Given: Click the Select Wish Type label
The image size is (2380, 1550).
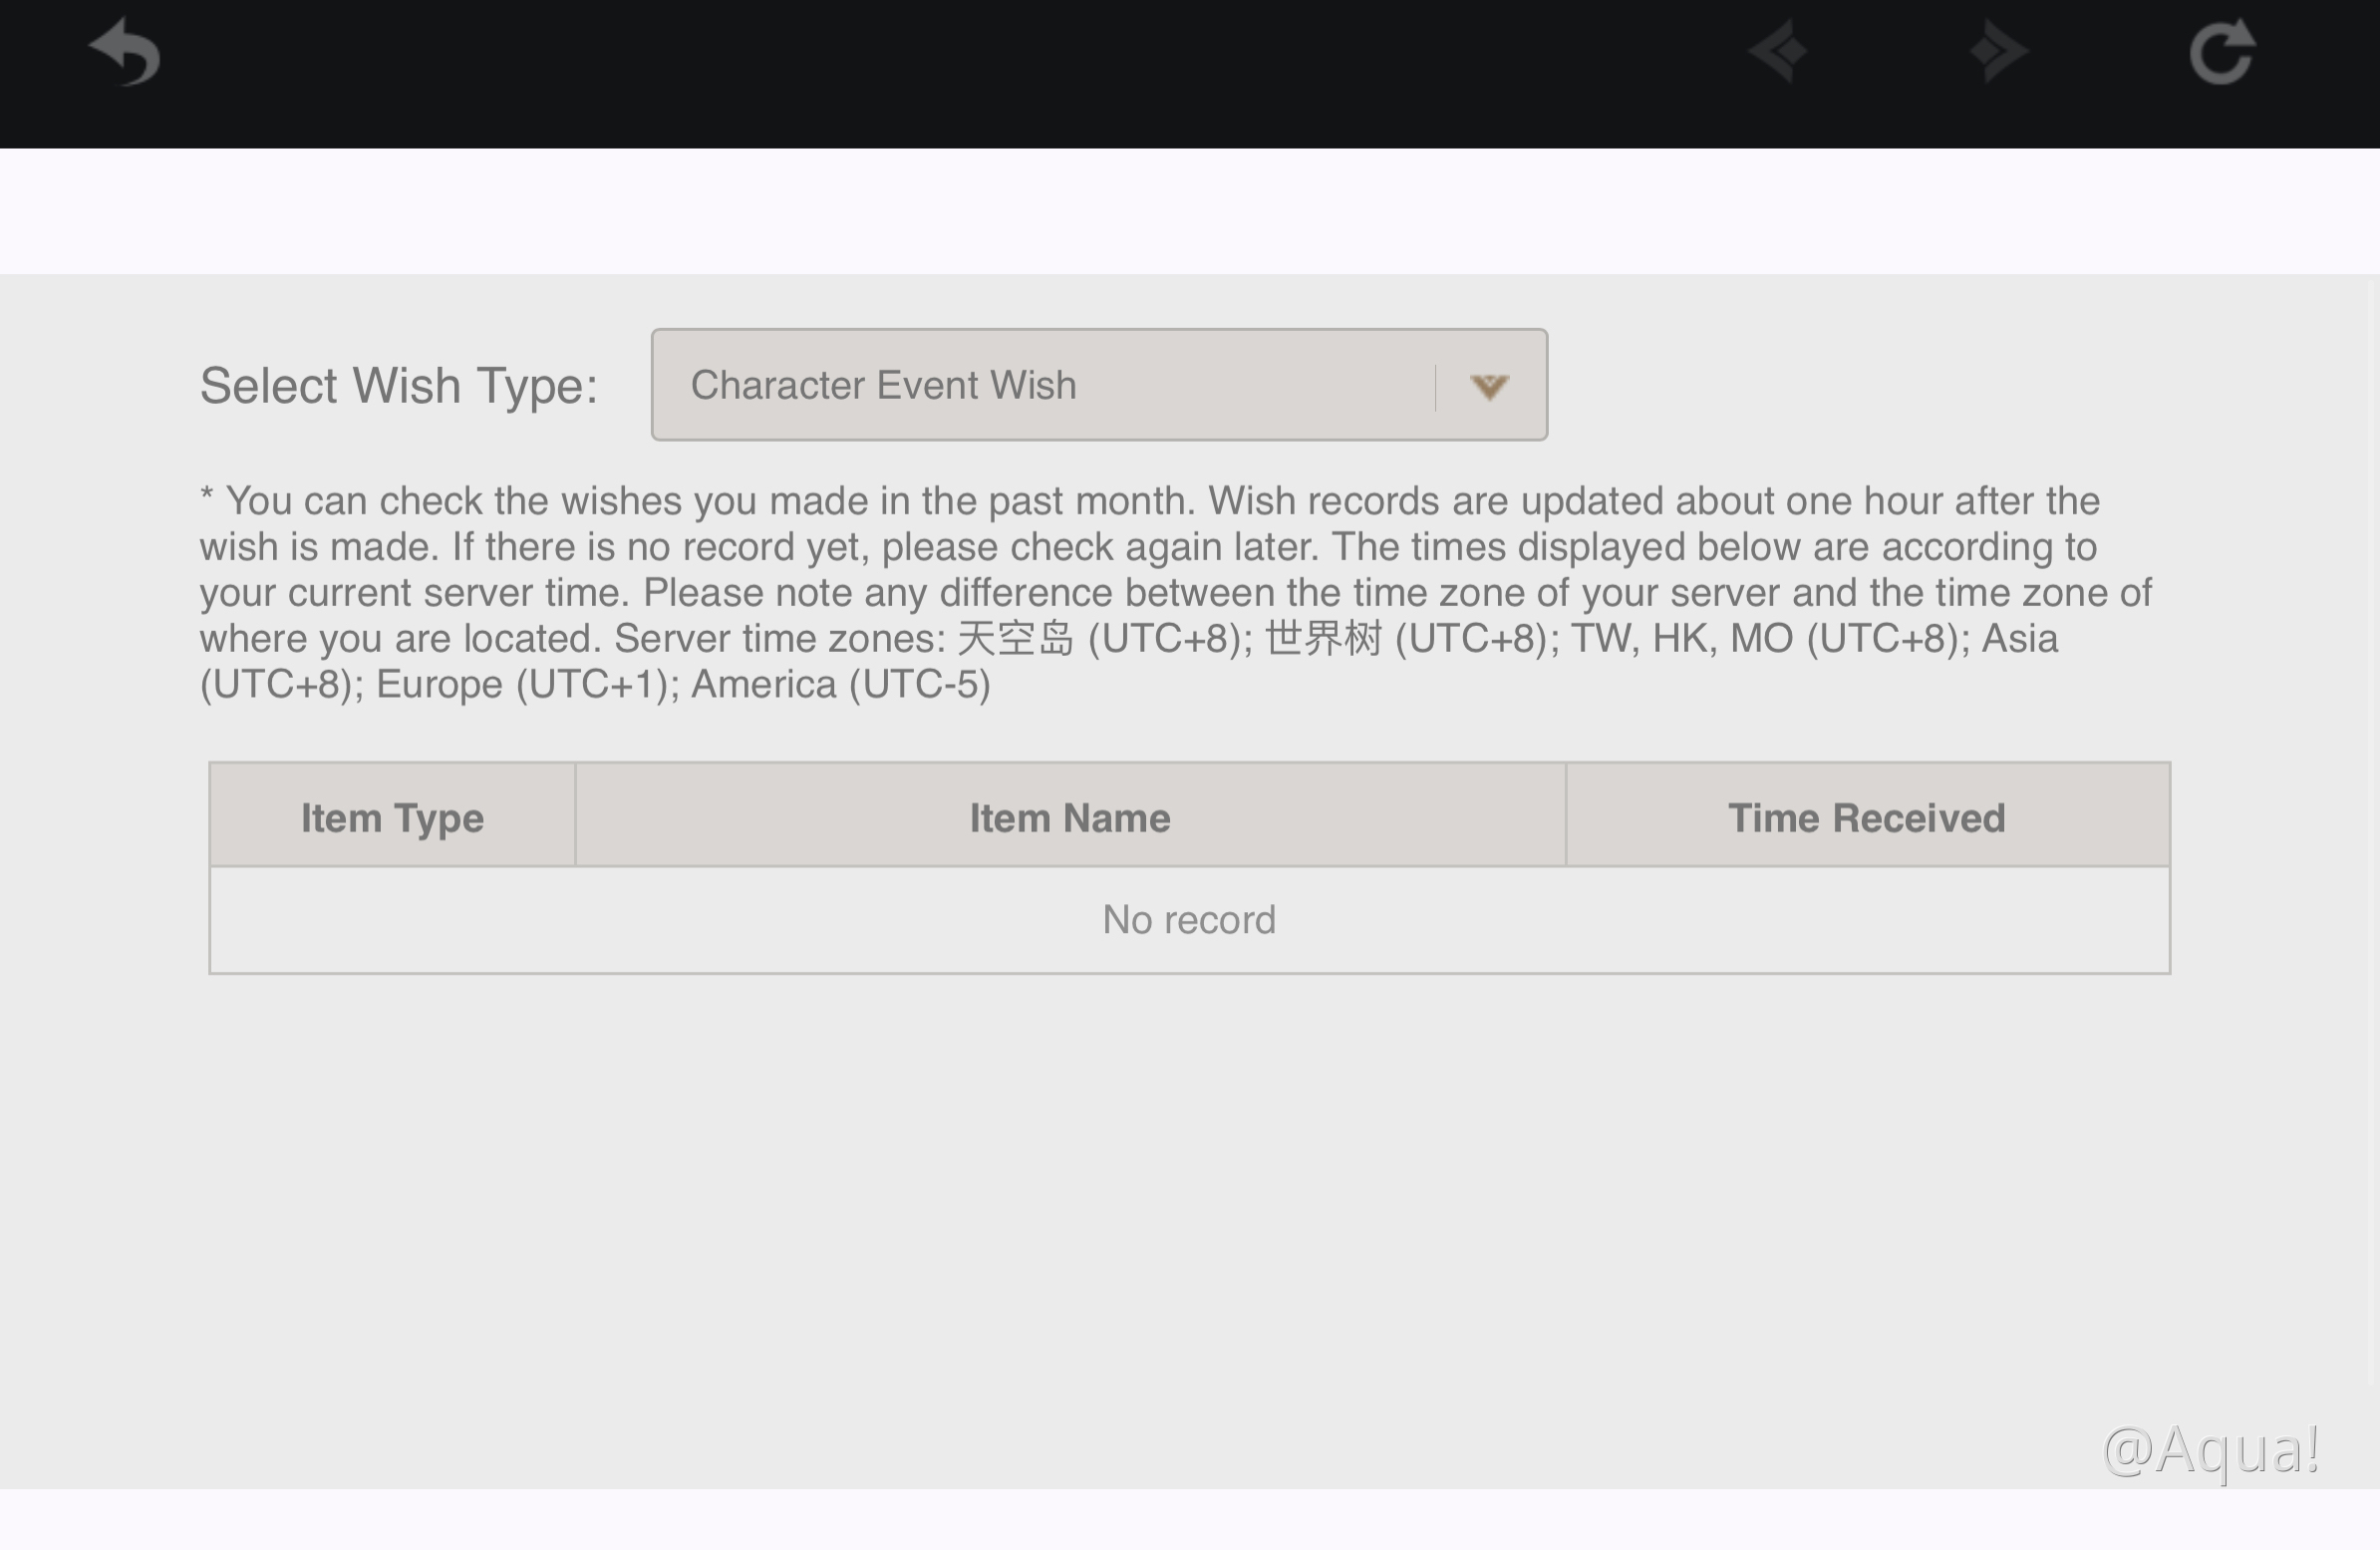Looking at the screenshot, I should point(398,386).
